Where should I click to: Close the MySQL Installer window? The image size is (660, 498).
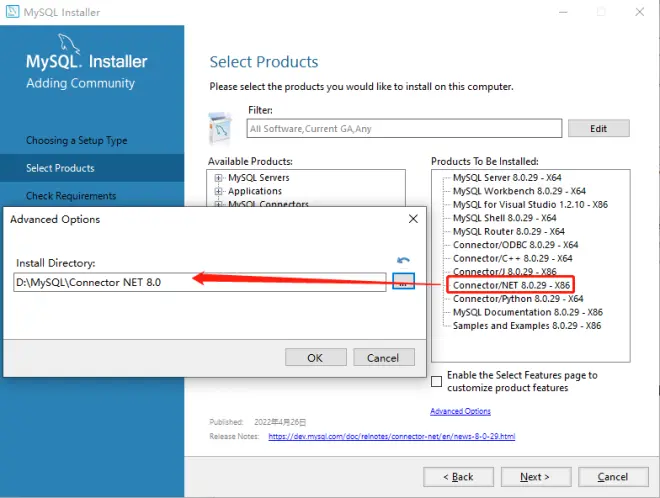coord(639,12)
